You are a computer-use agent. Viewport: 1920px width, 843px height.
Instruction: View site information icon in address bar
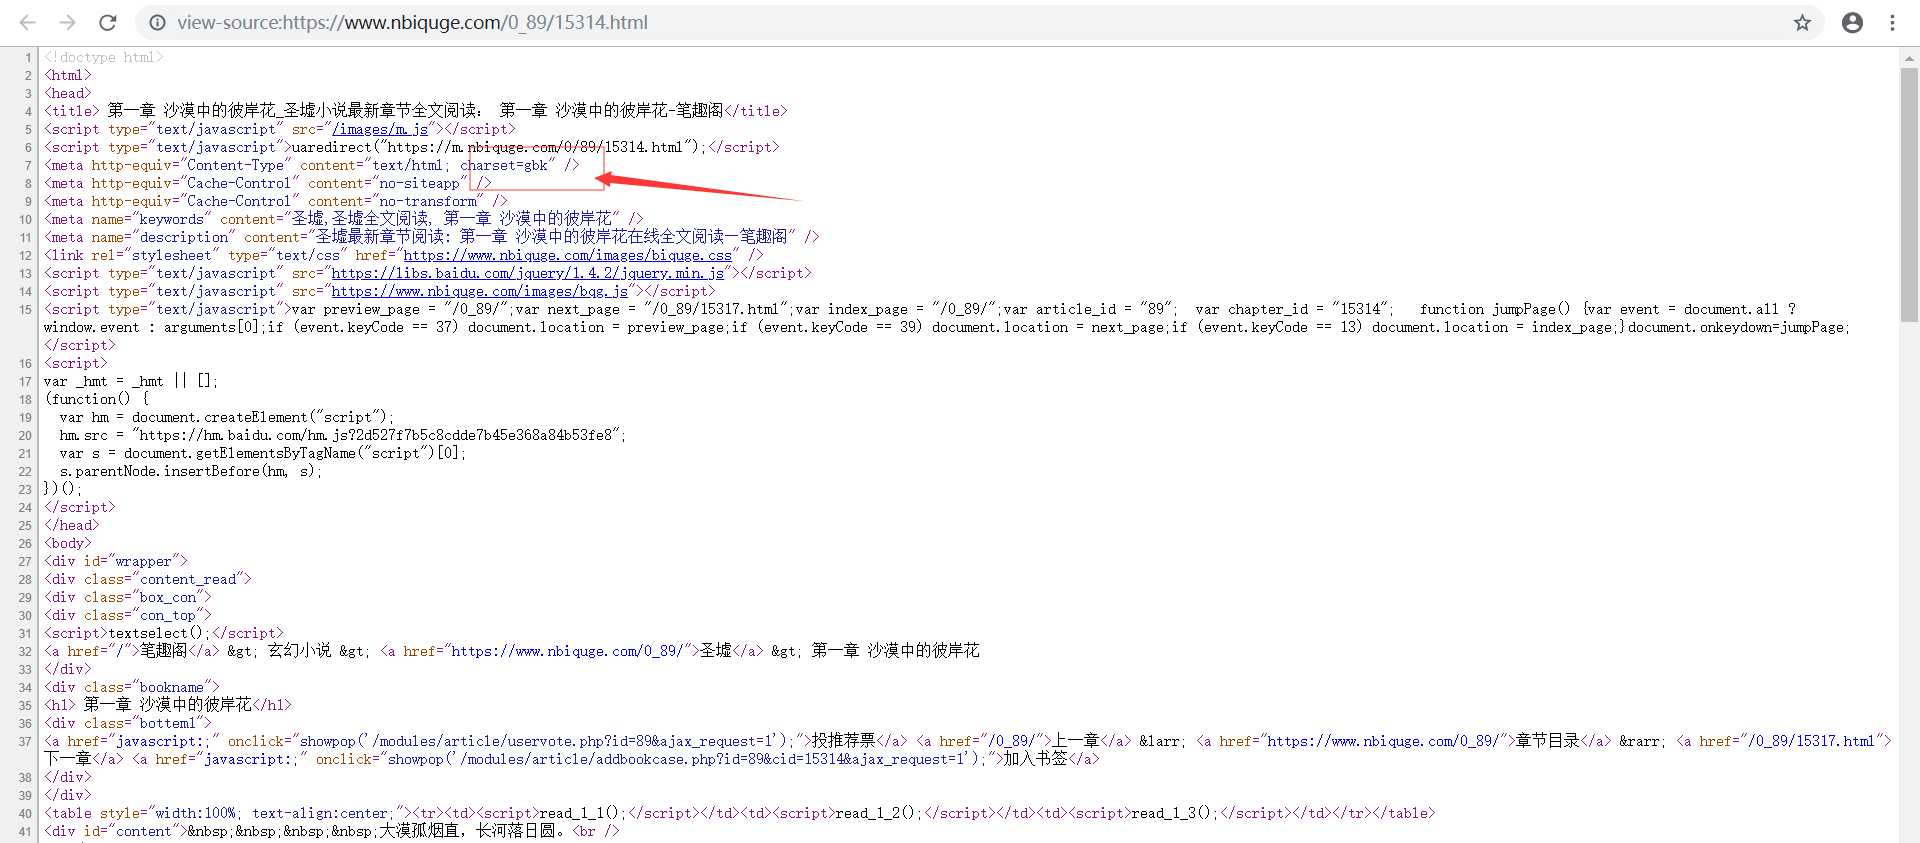pyautogui.click(x=157, y=22)
